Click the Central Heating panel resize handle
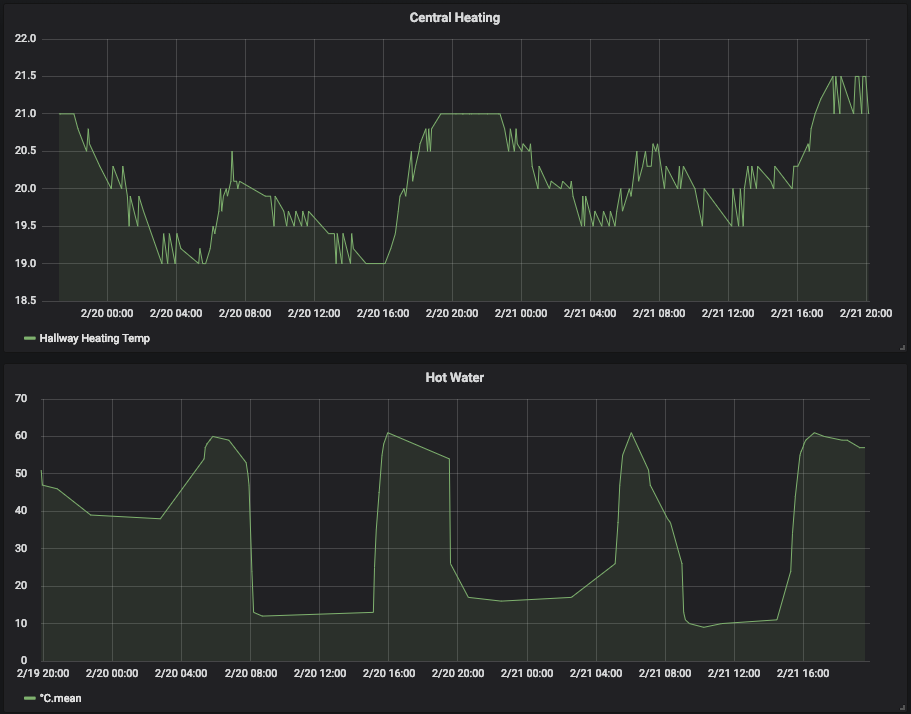The height and width of the screenshot is (714, 911). point(902,347)
